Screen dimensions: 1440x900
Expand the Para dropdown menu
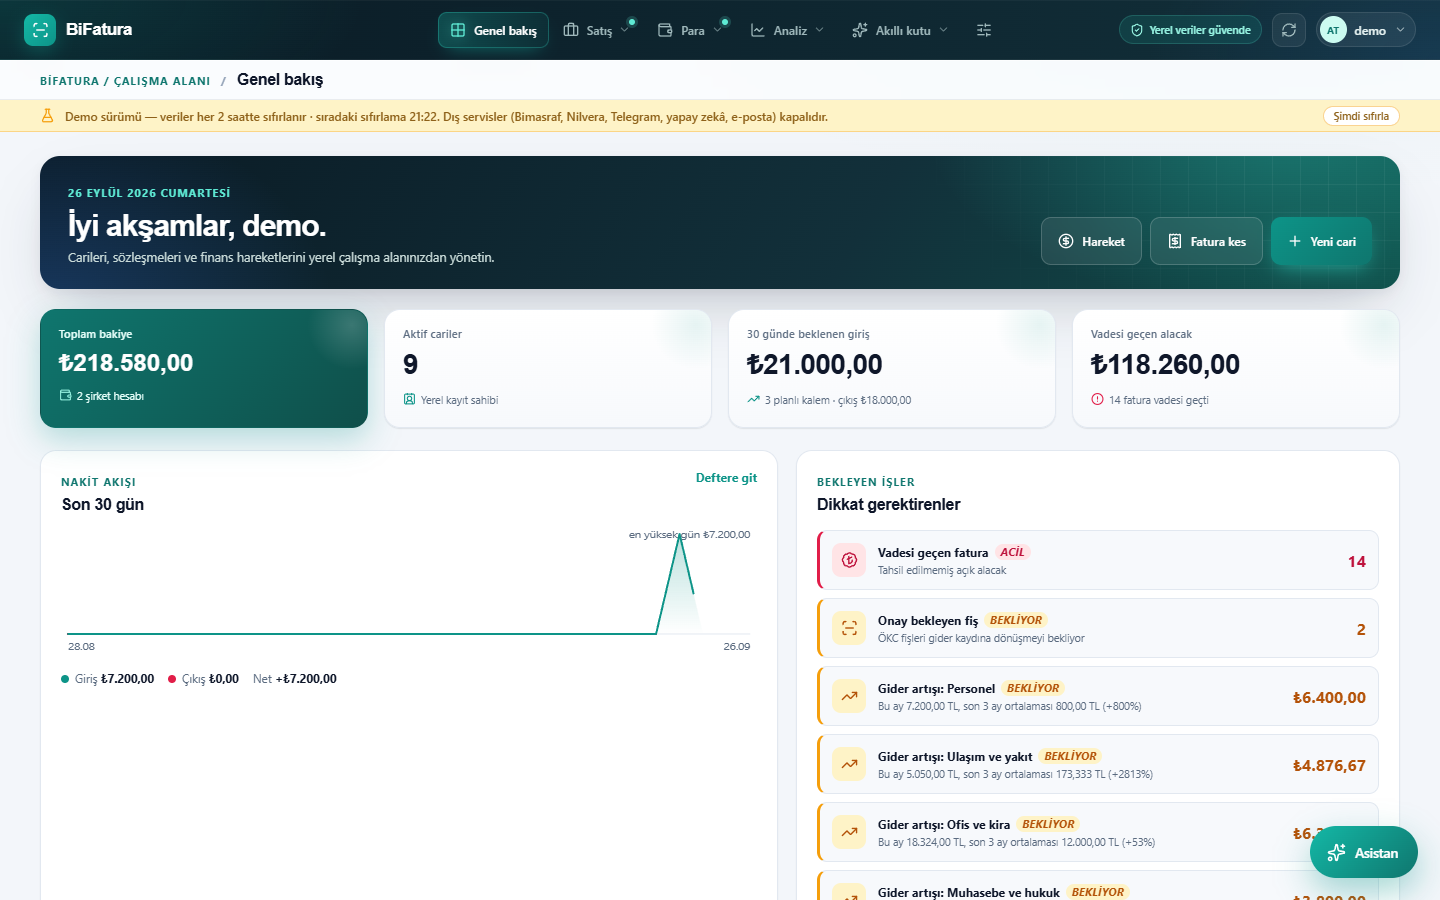point(690,30)
